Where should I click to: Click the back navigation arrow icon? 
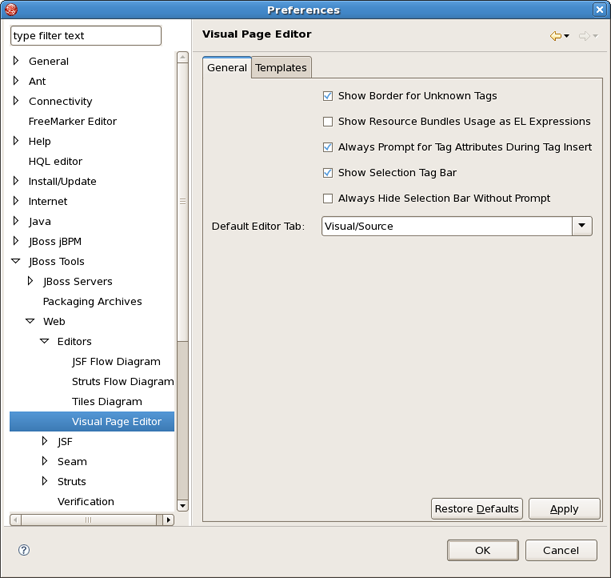555,36
